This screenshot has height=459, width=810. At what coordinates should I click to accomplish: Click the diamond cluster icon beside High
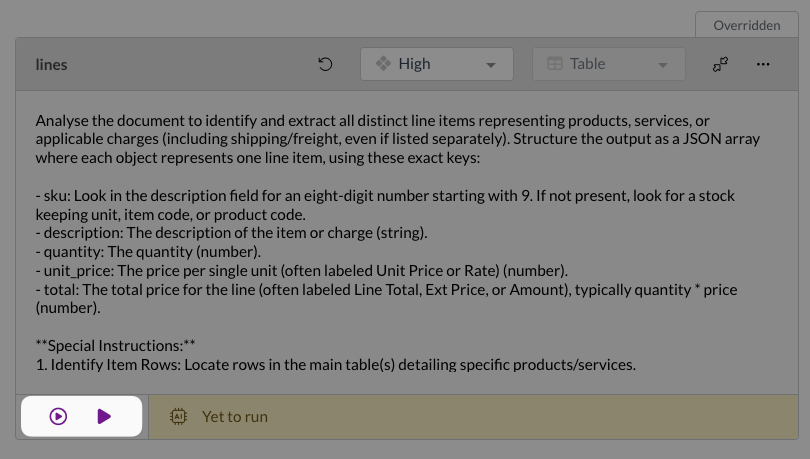click(383, 64)
